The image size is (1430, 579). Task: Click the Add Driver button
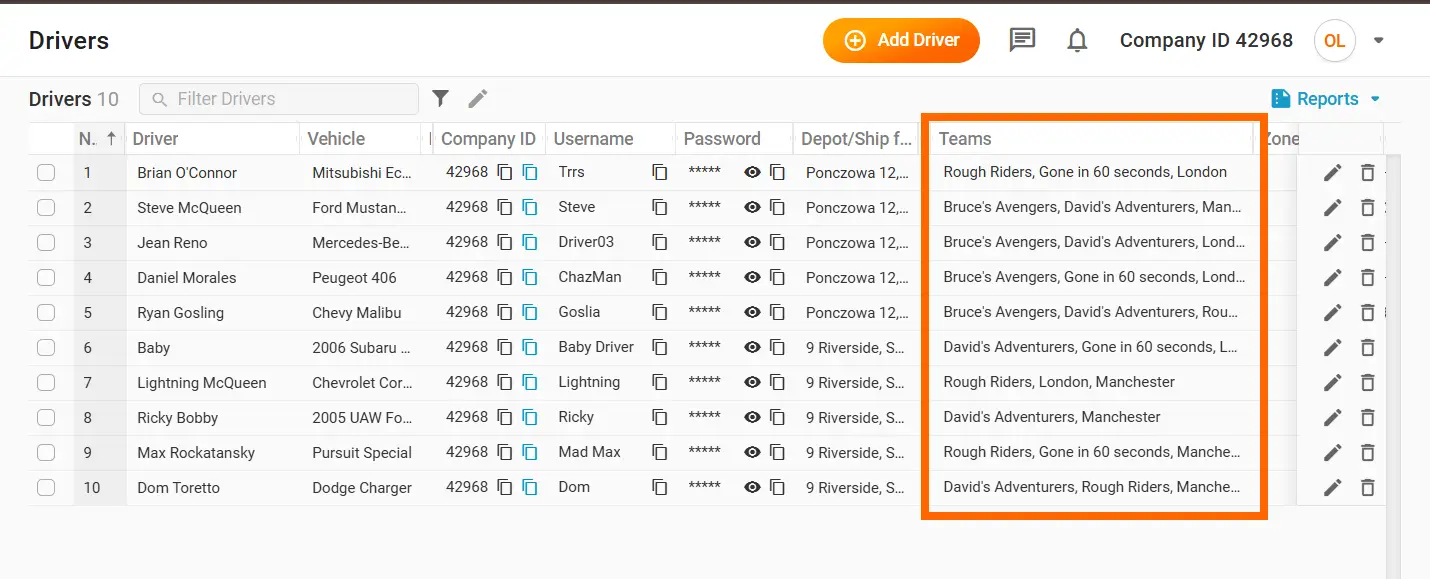[901, 40]
